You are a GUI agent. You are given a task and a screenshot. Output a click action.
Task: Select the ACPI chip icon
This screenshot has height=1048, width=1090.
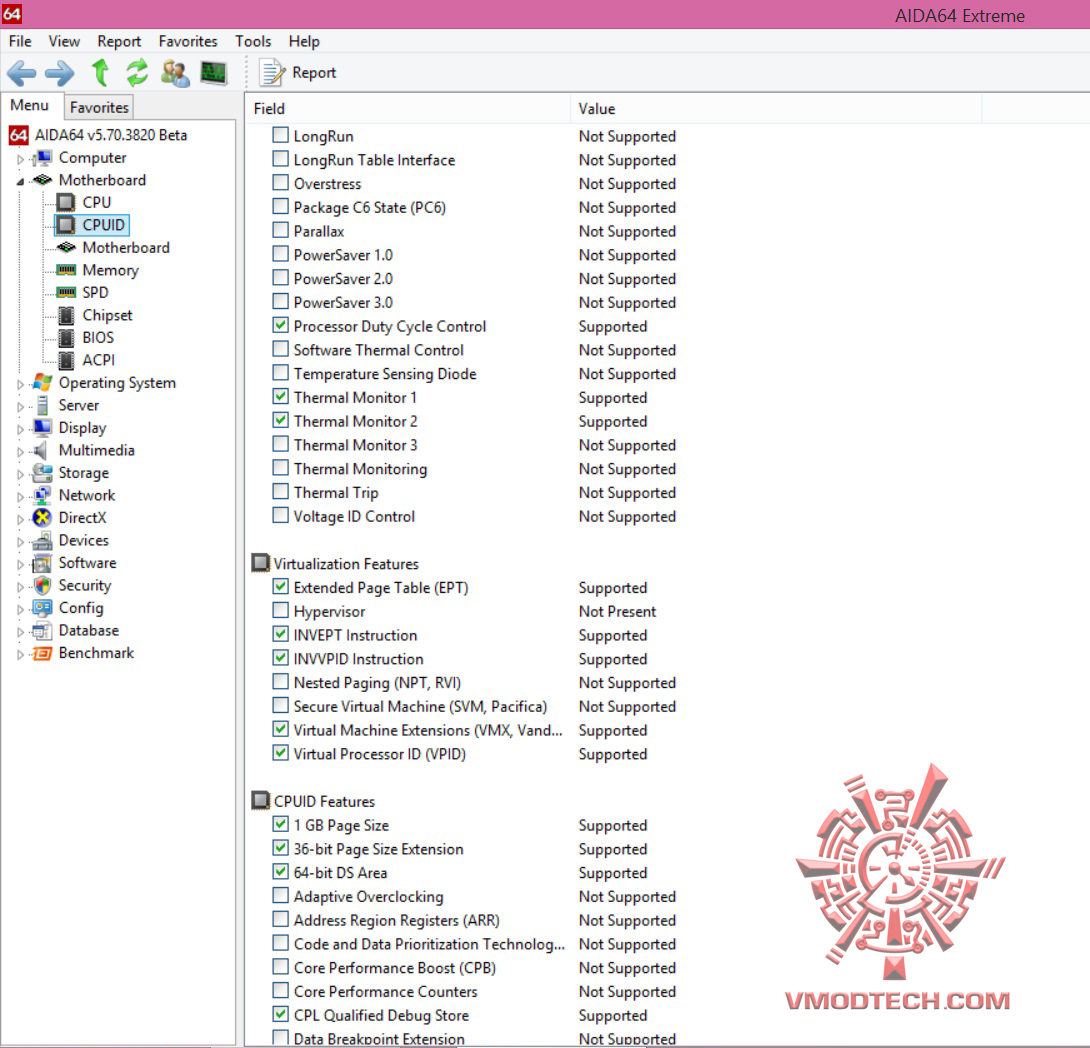66,360
